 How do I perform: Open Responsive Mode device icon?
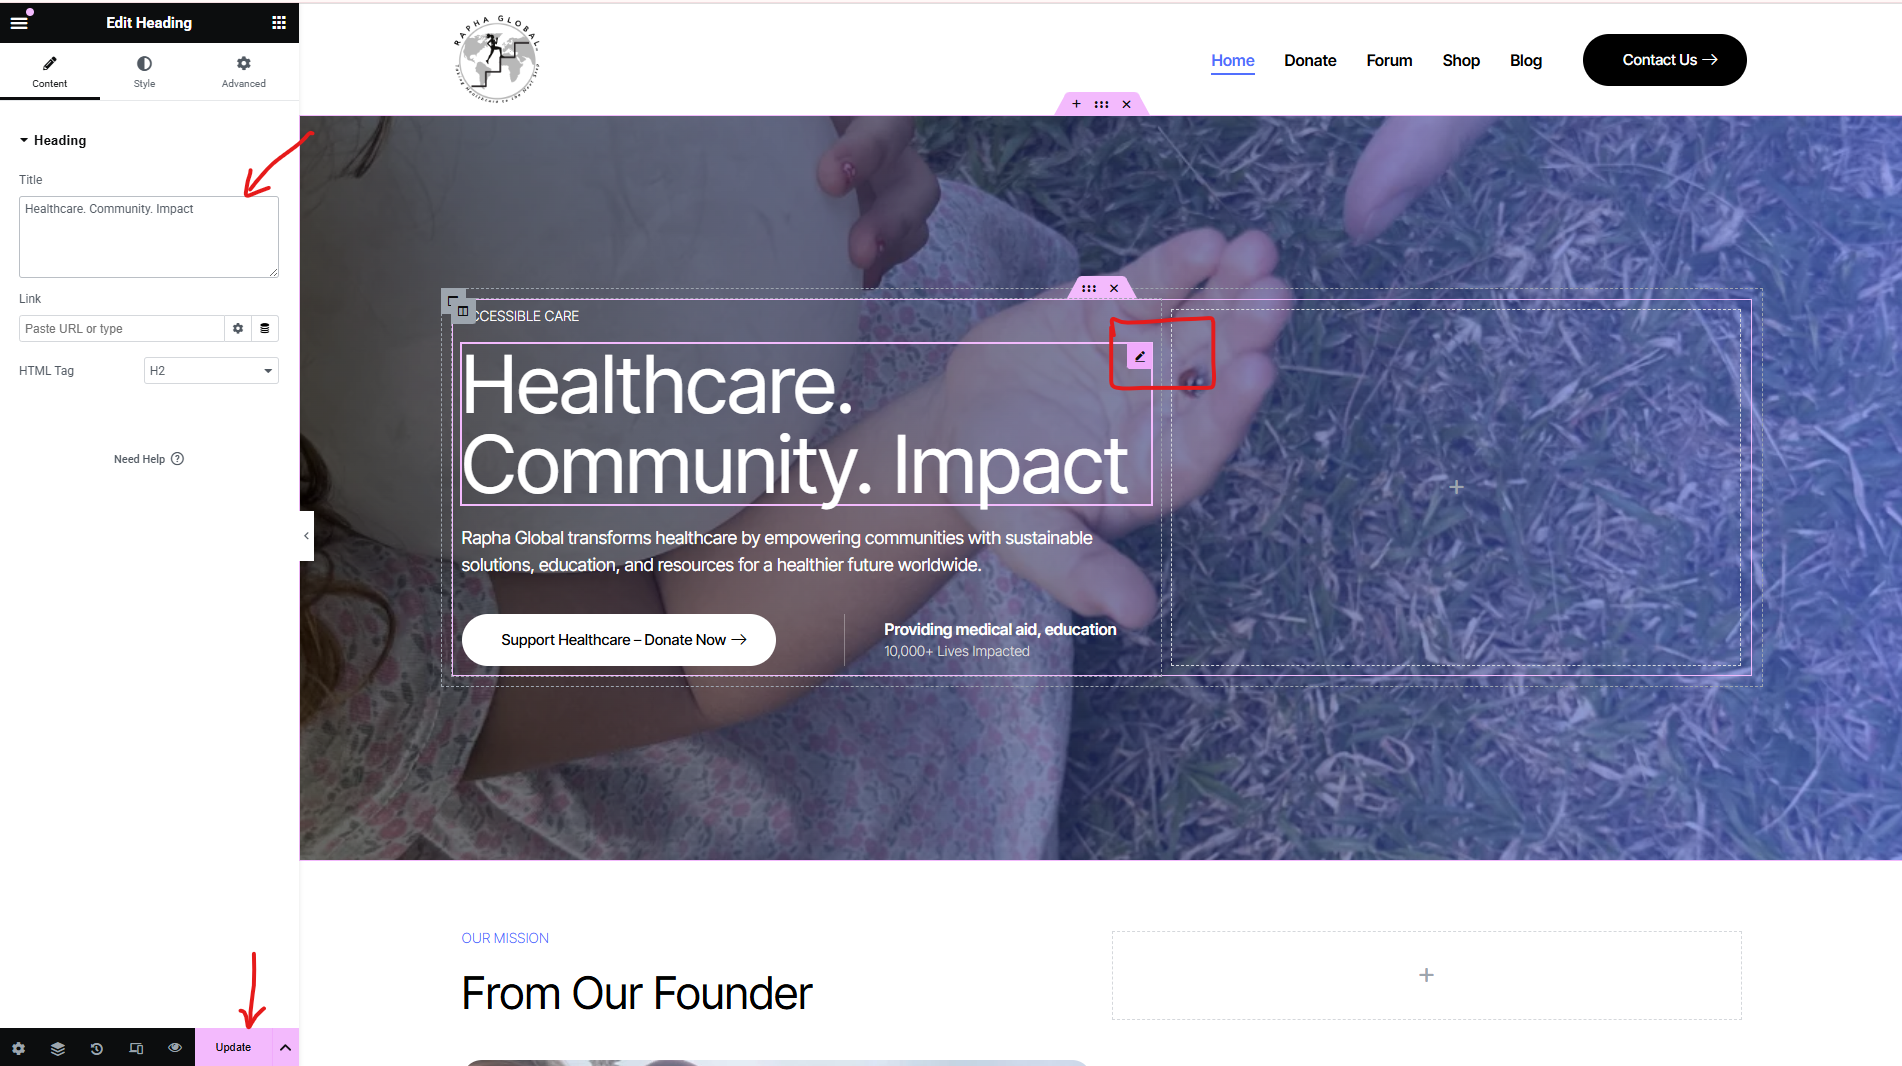click(x=136, y=1048)
